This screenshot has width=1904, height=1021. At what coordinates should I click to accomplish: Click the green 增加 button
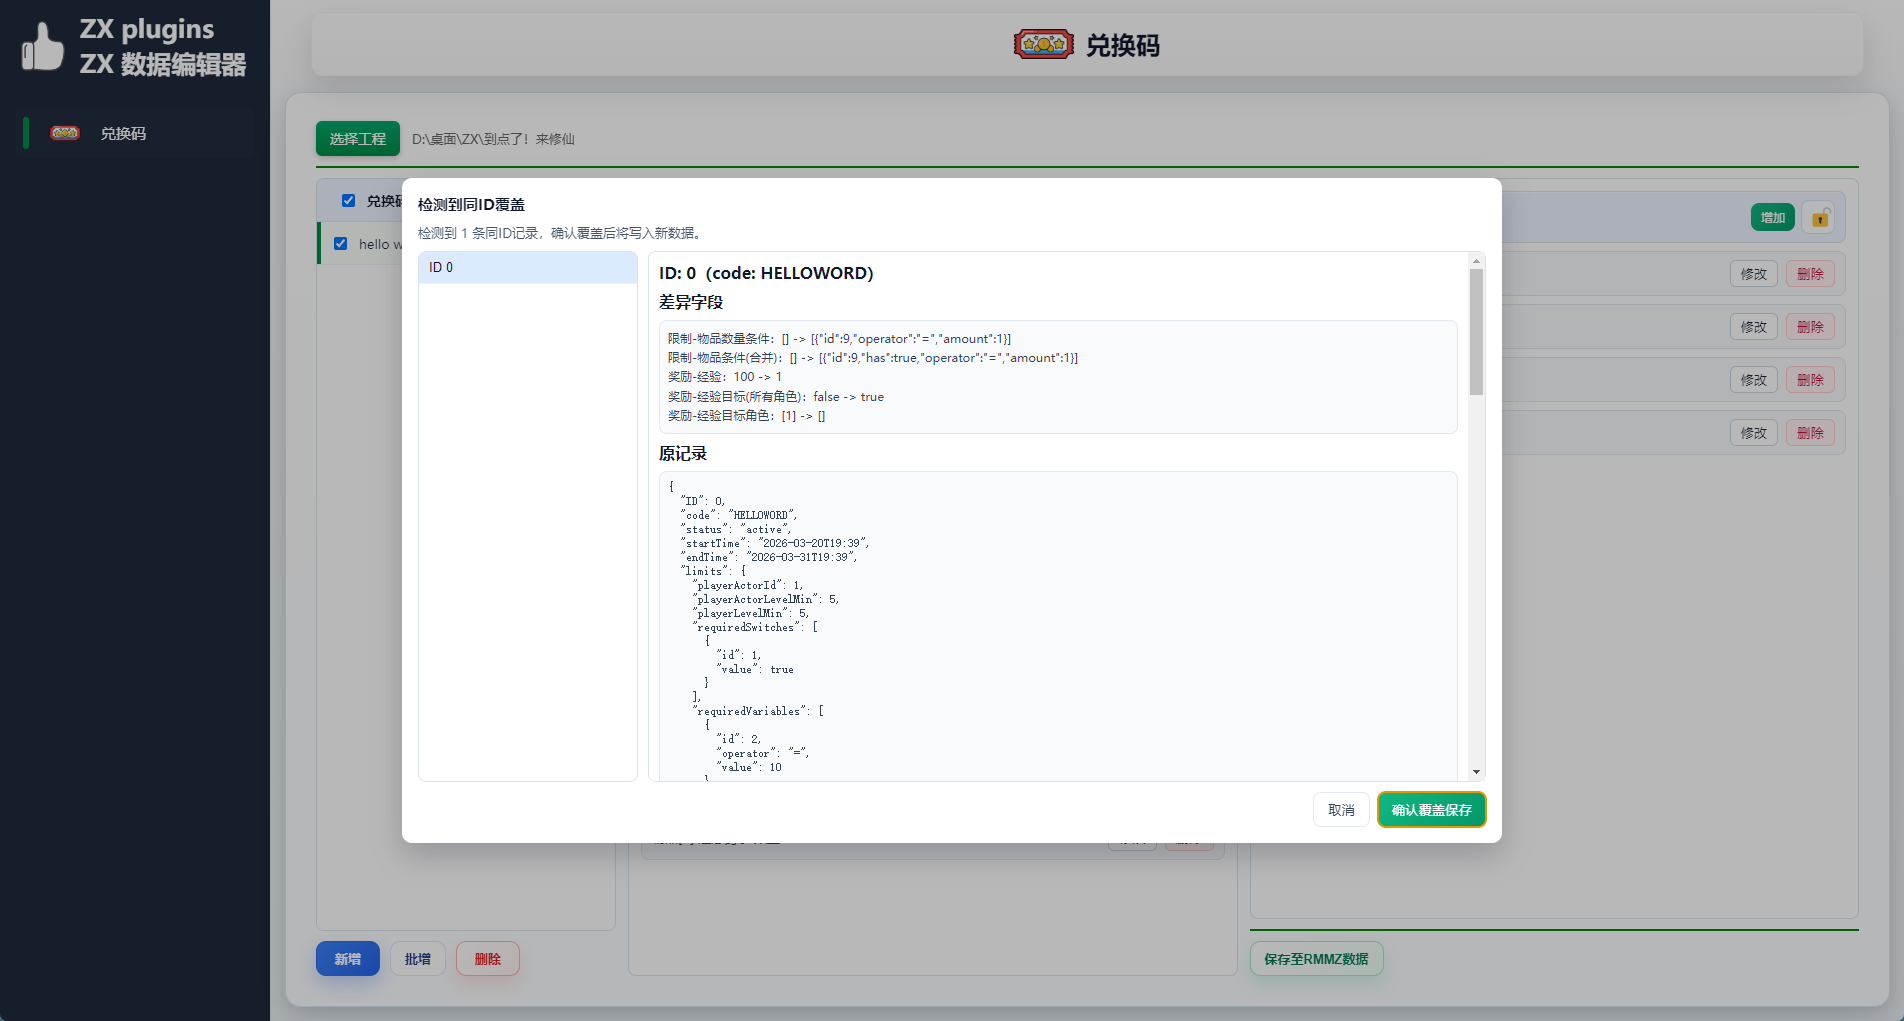click(1773, 217)
